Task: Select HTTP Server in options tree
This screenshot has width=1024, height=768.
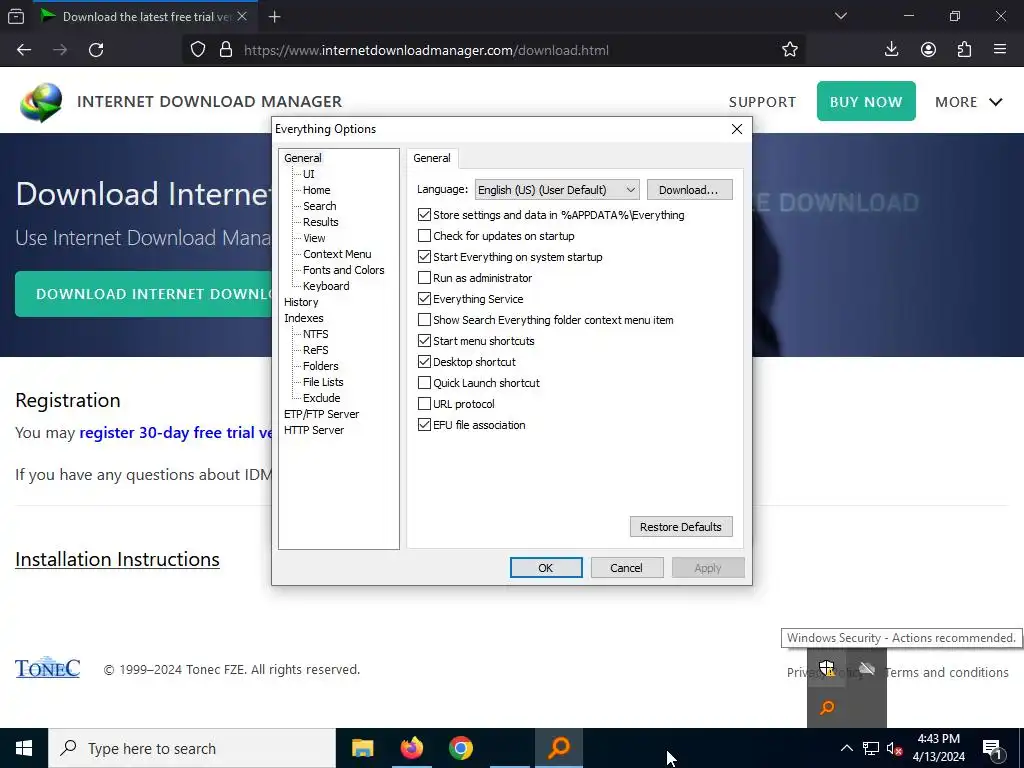Action: [314, 430]
